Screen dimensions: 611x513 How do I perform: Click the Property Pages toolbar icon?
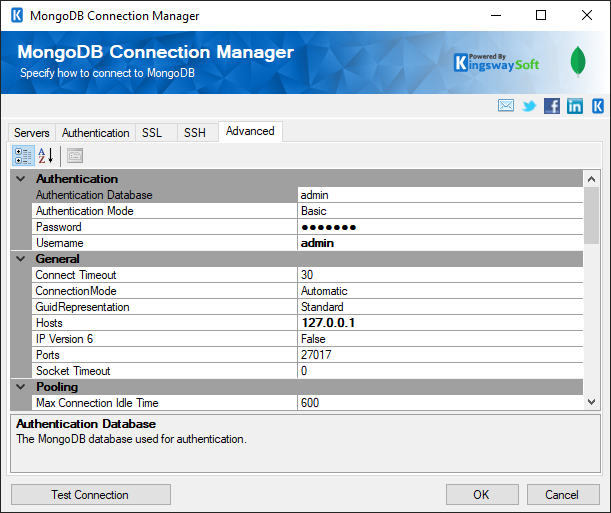click(75, 156)
